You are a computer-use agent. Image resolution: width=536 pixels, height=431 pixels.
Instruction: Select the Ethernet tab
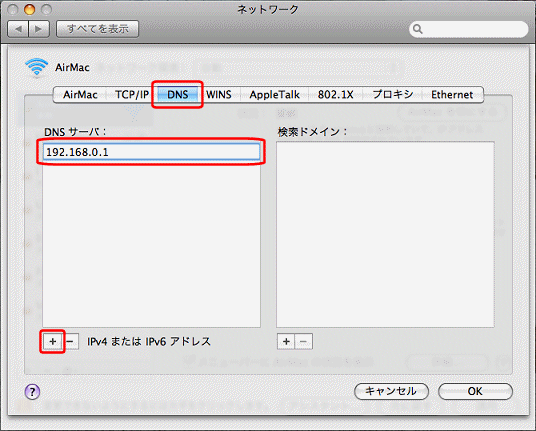click(452, 95)
